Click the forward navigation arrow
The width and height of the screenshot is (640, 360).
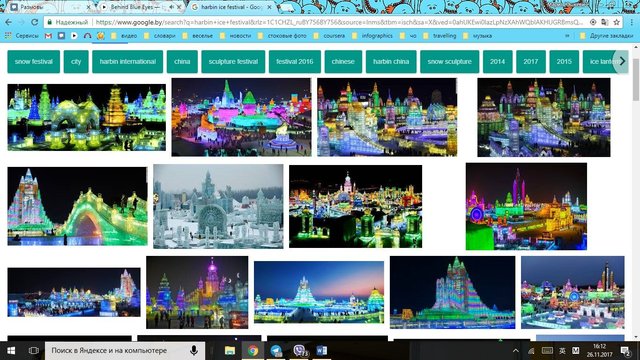tap(21, 22)
